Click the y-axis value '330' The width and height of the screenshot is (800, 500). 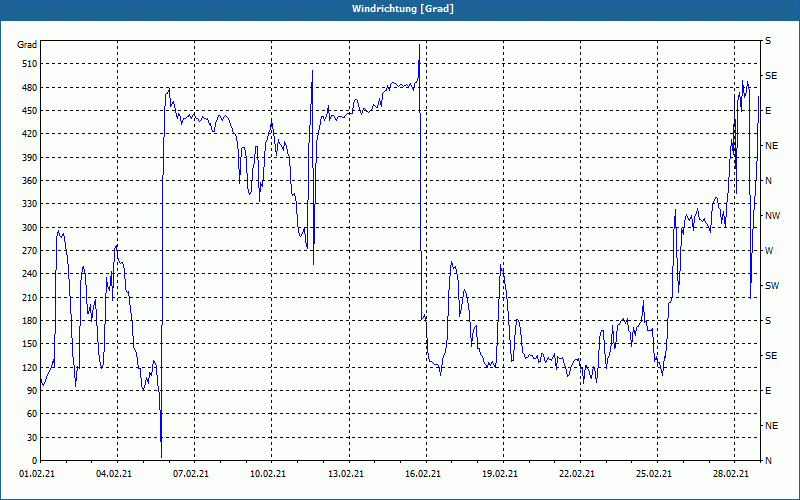click(x=30, y=204)
